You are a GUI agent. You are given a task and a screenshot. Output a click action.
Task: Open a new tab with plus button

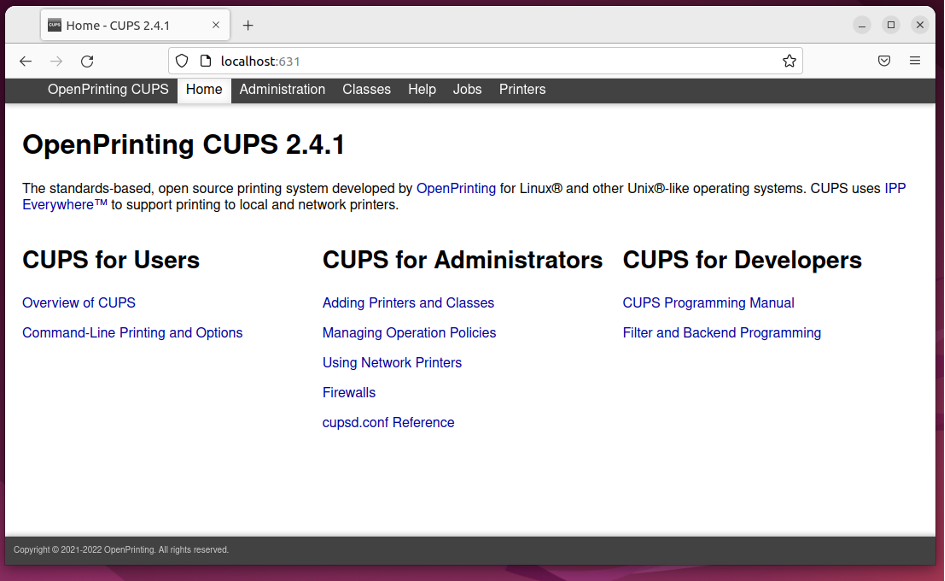248,25
